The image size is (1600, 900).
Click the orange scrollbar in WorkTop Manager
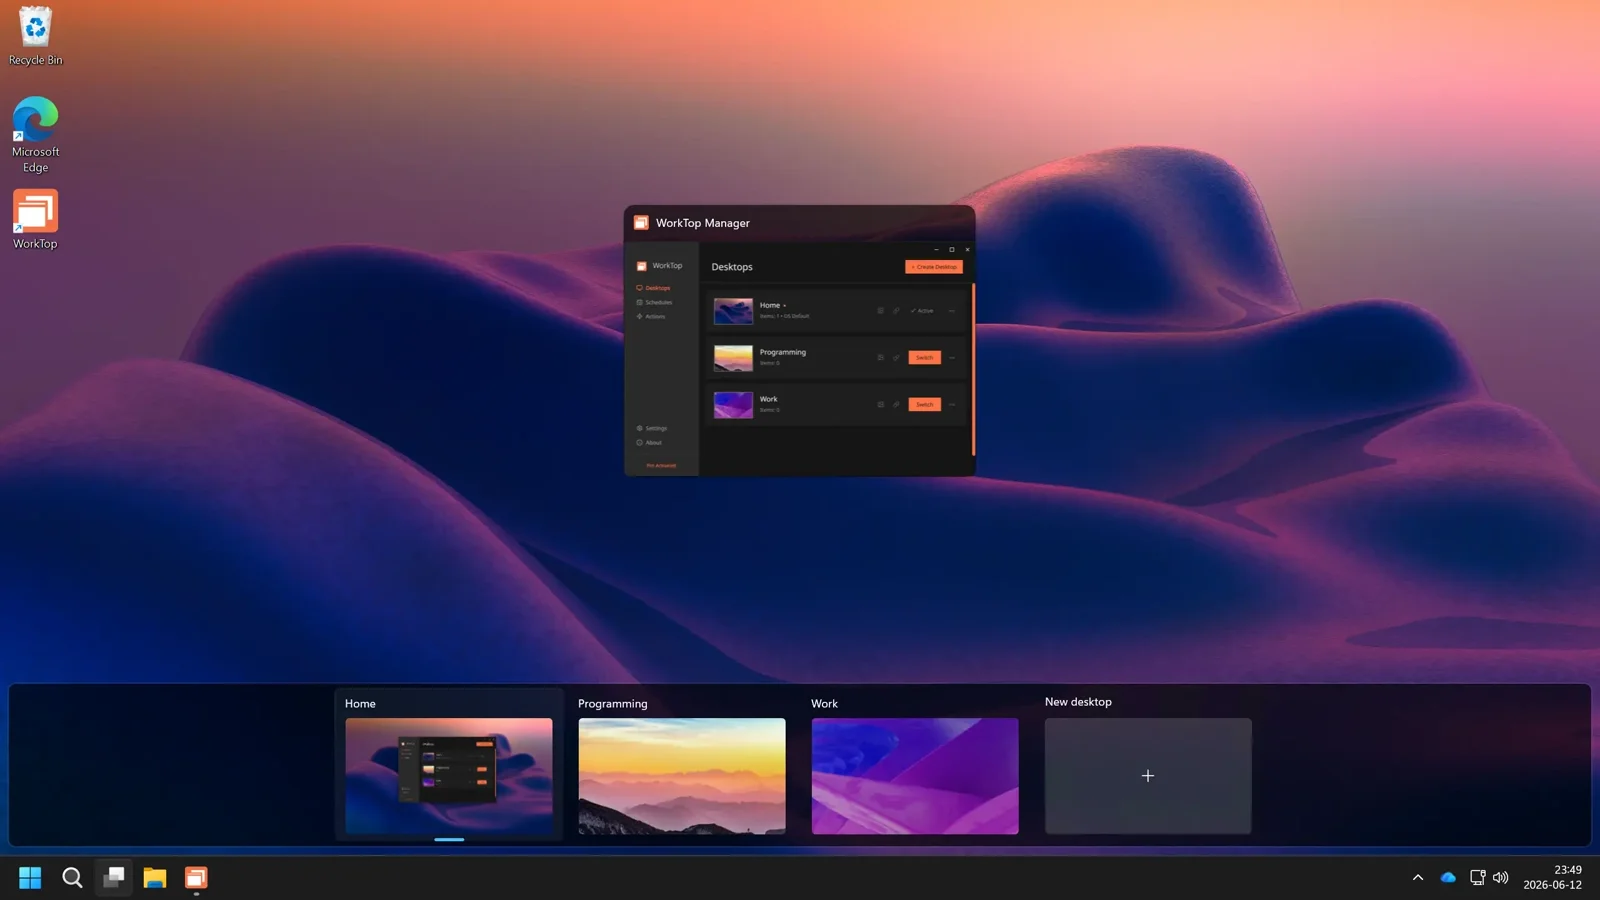coord(972,370)
